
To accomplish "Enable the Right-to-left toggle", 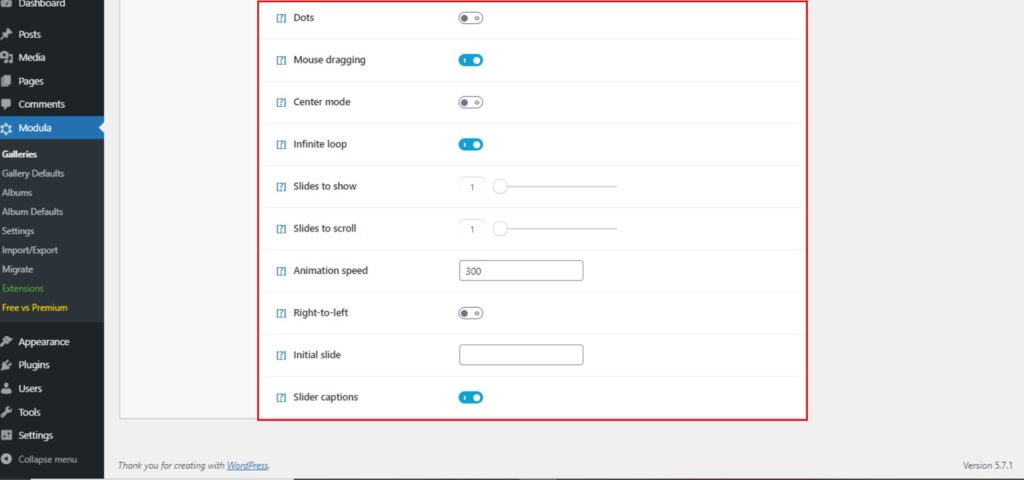I will 470,313.
